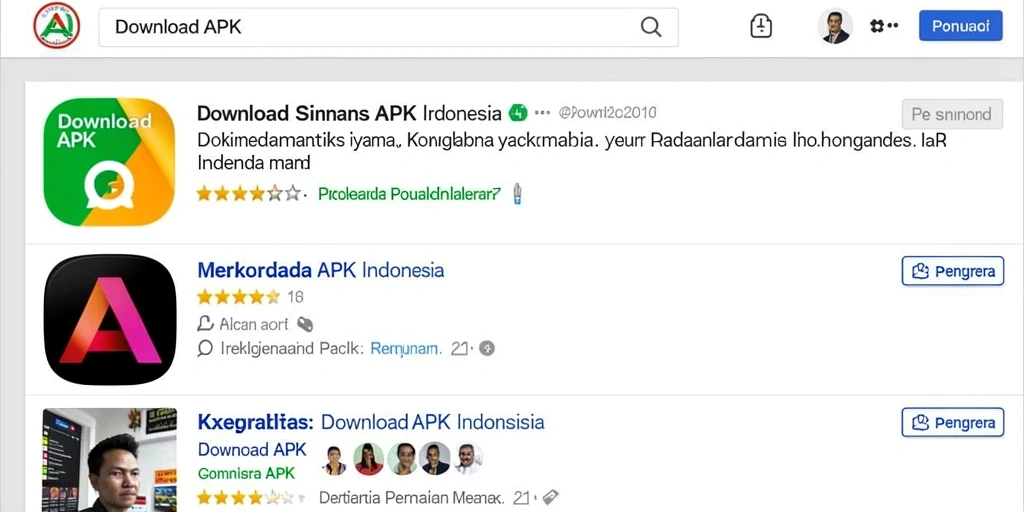
Task: Click the comment icon before Irekljenaand Paclk
Action: point(205,349)
